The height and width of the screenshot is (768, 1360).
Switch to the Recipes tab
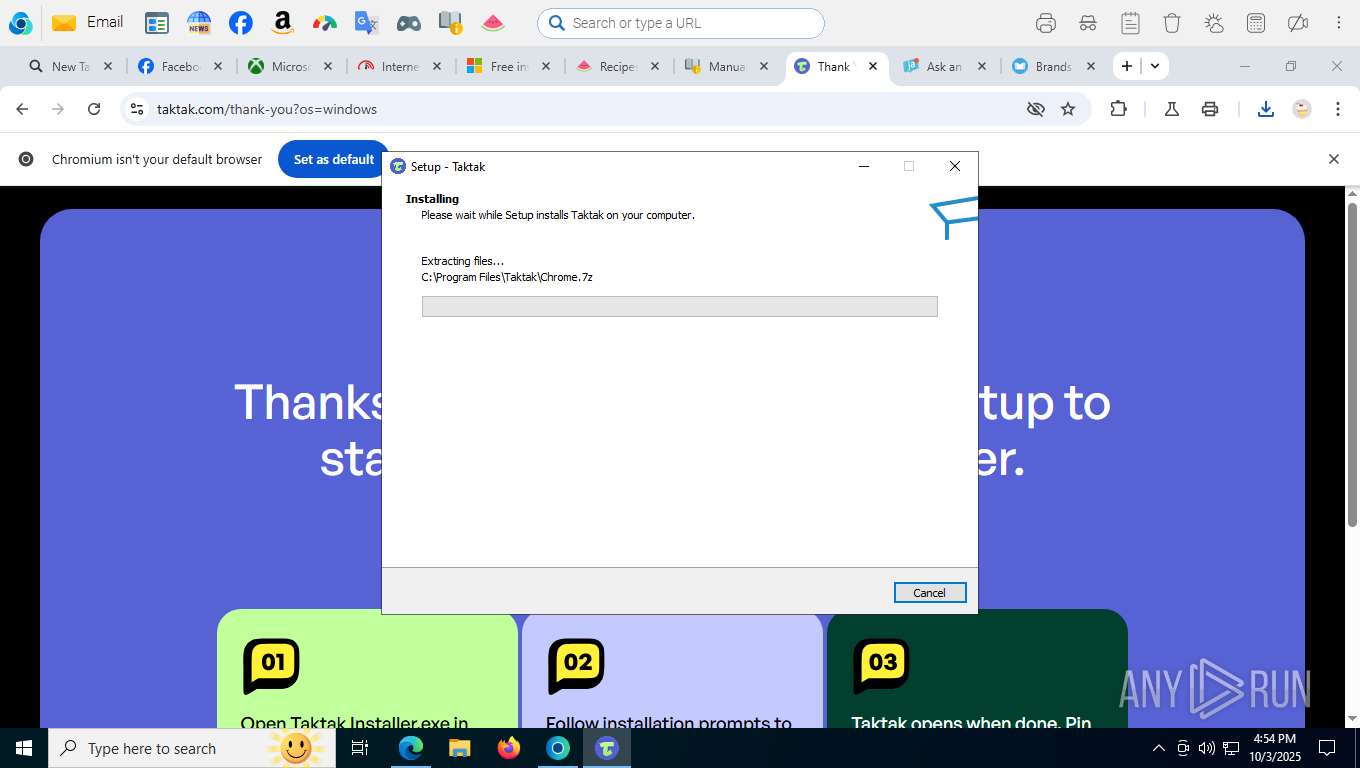[x=618, y=66]
